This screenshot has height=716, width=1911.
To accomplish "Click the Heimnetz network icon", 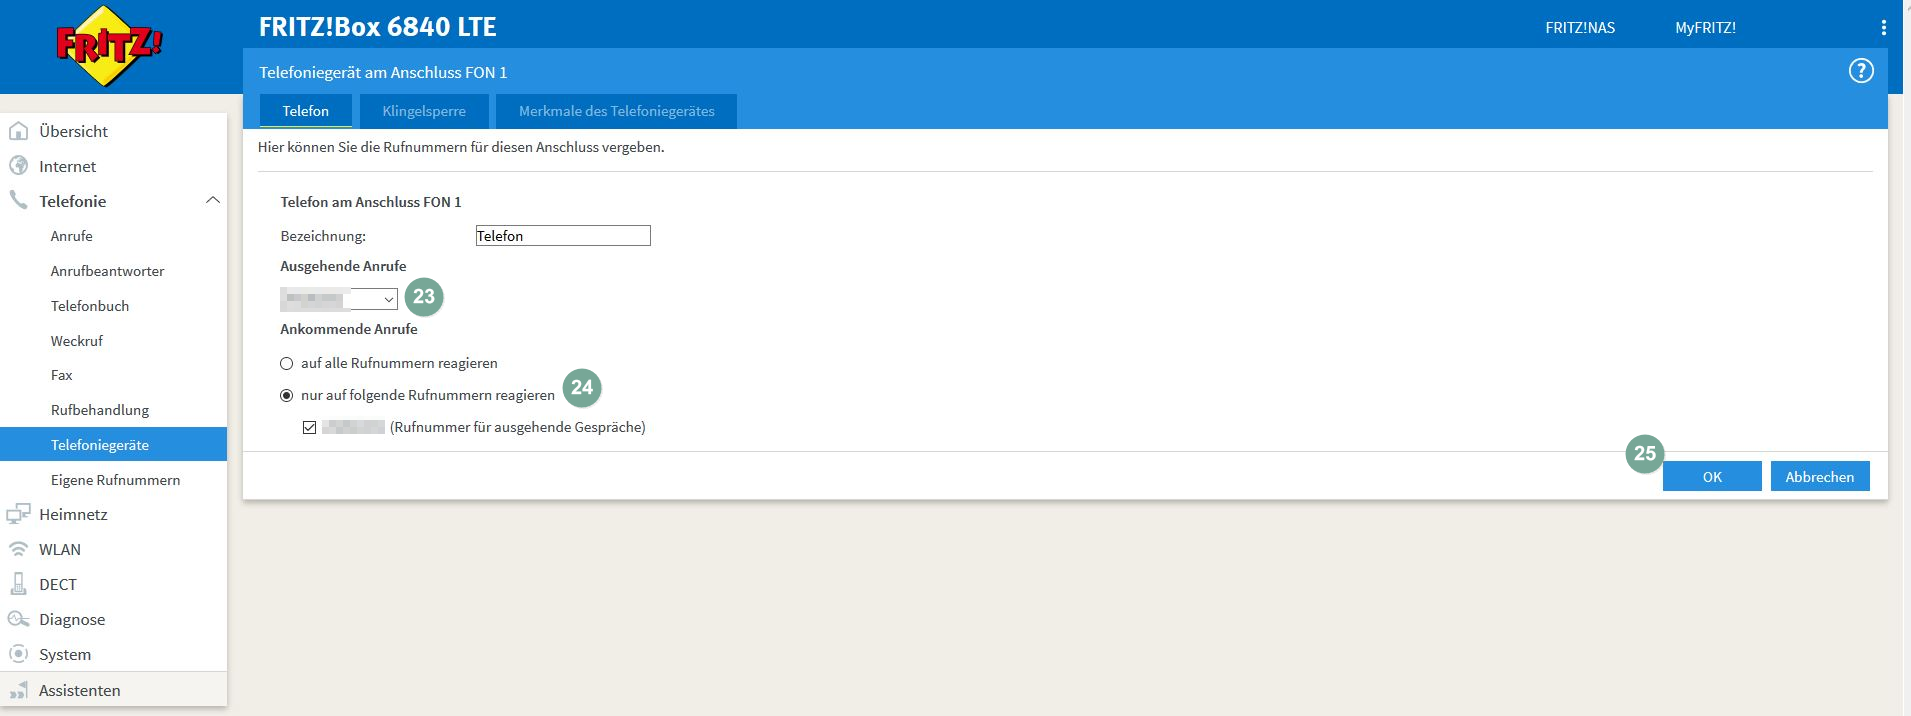I will 18,514.
